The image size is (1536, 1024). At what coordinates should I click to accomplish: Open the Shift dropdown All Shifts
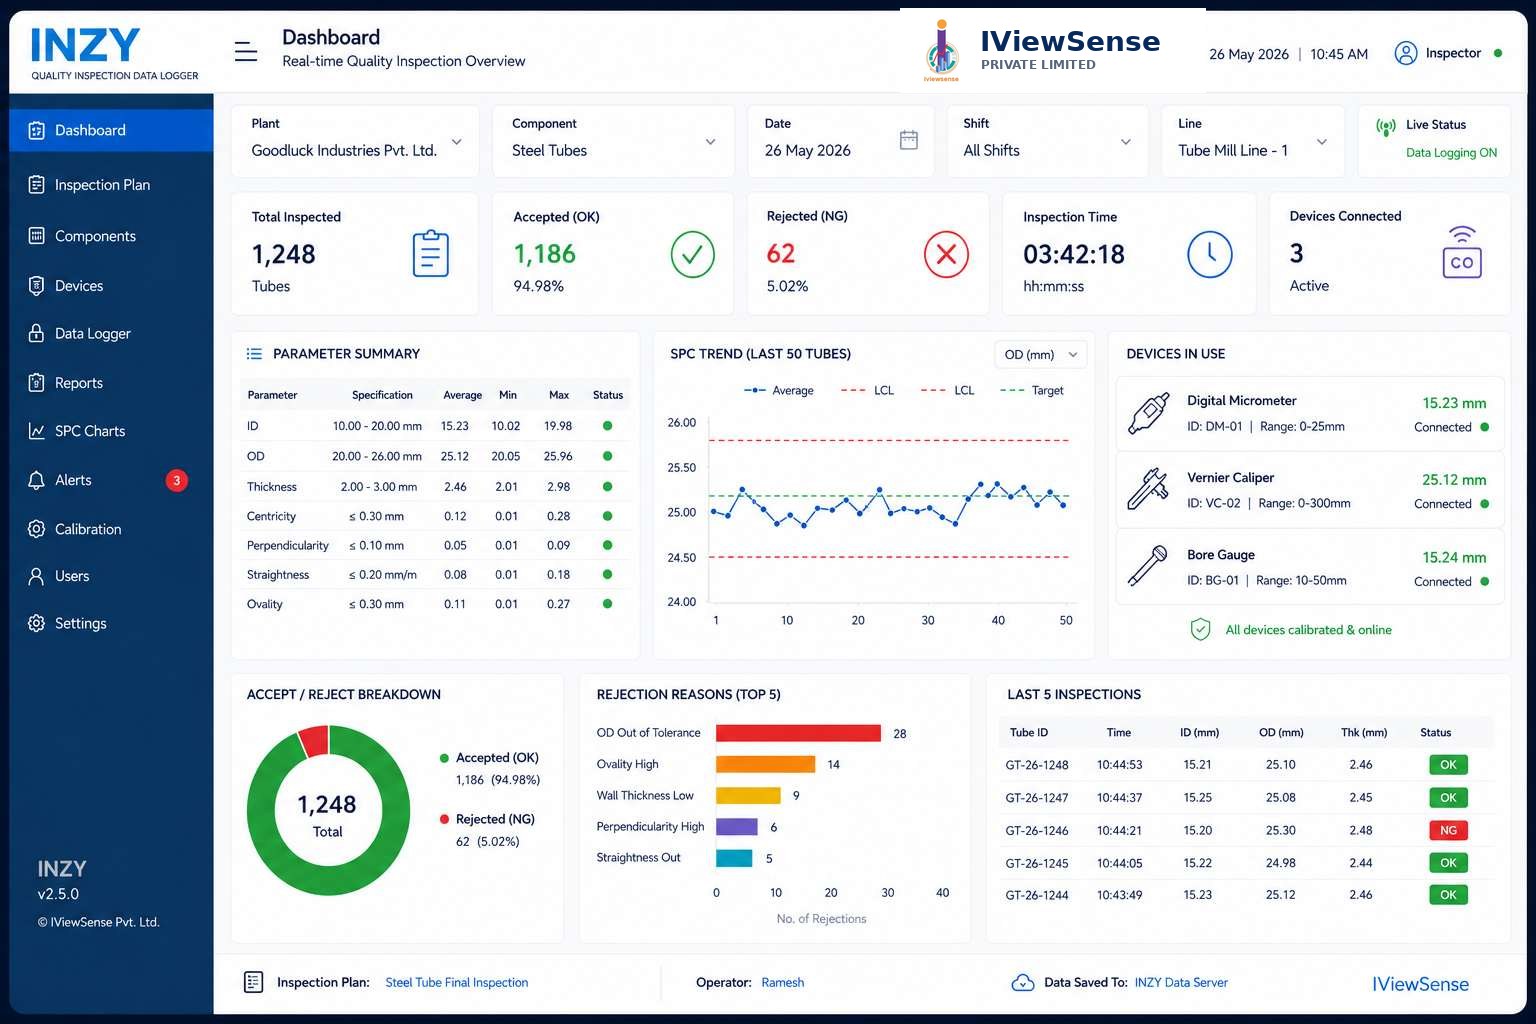tap(1047, 141)
